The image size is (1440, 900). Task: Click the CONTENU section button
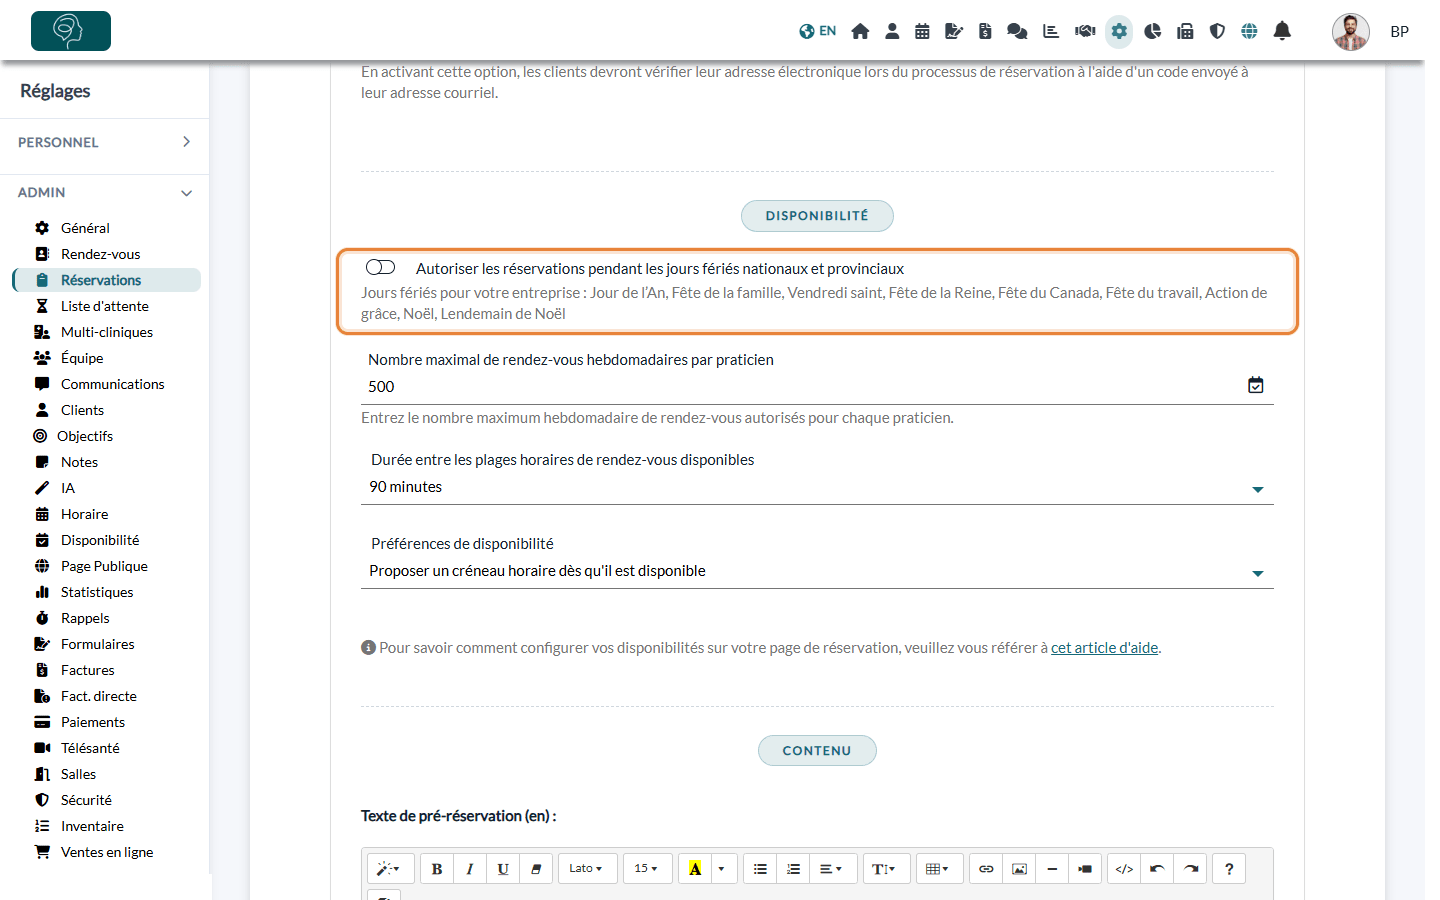point(817,751)
